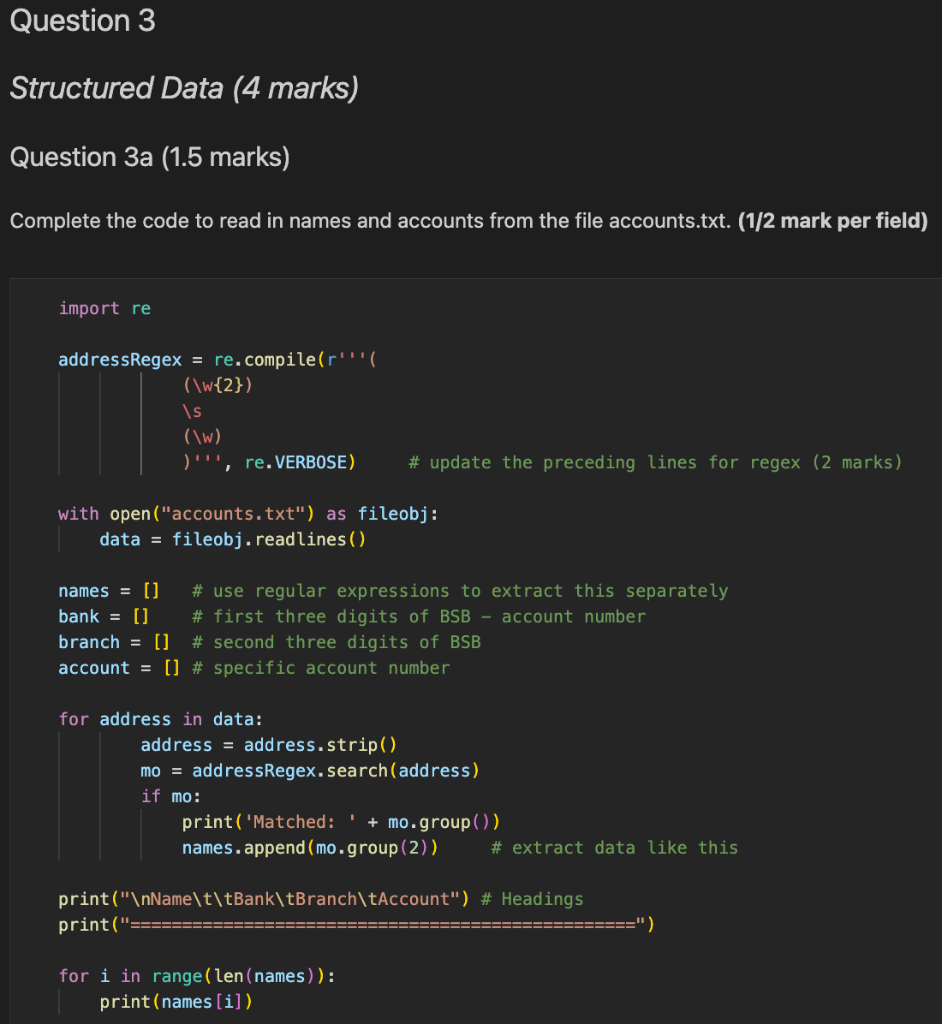Click the '\s' regex line

pos(192,411)
